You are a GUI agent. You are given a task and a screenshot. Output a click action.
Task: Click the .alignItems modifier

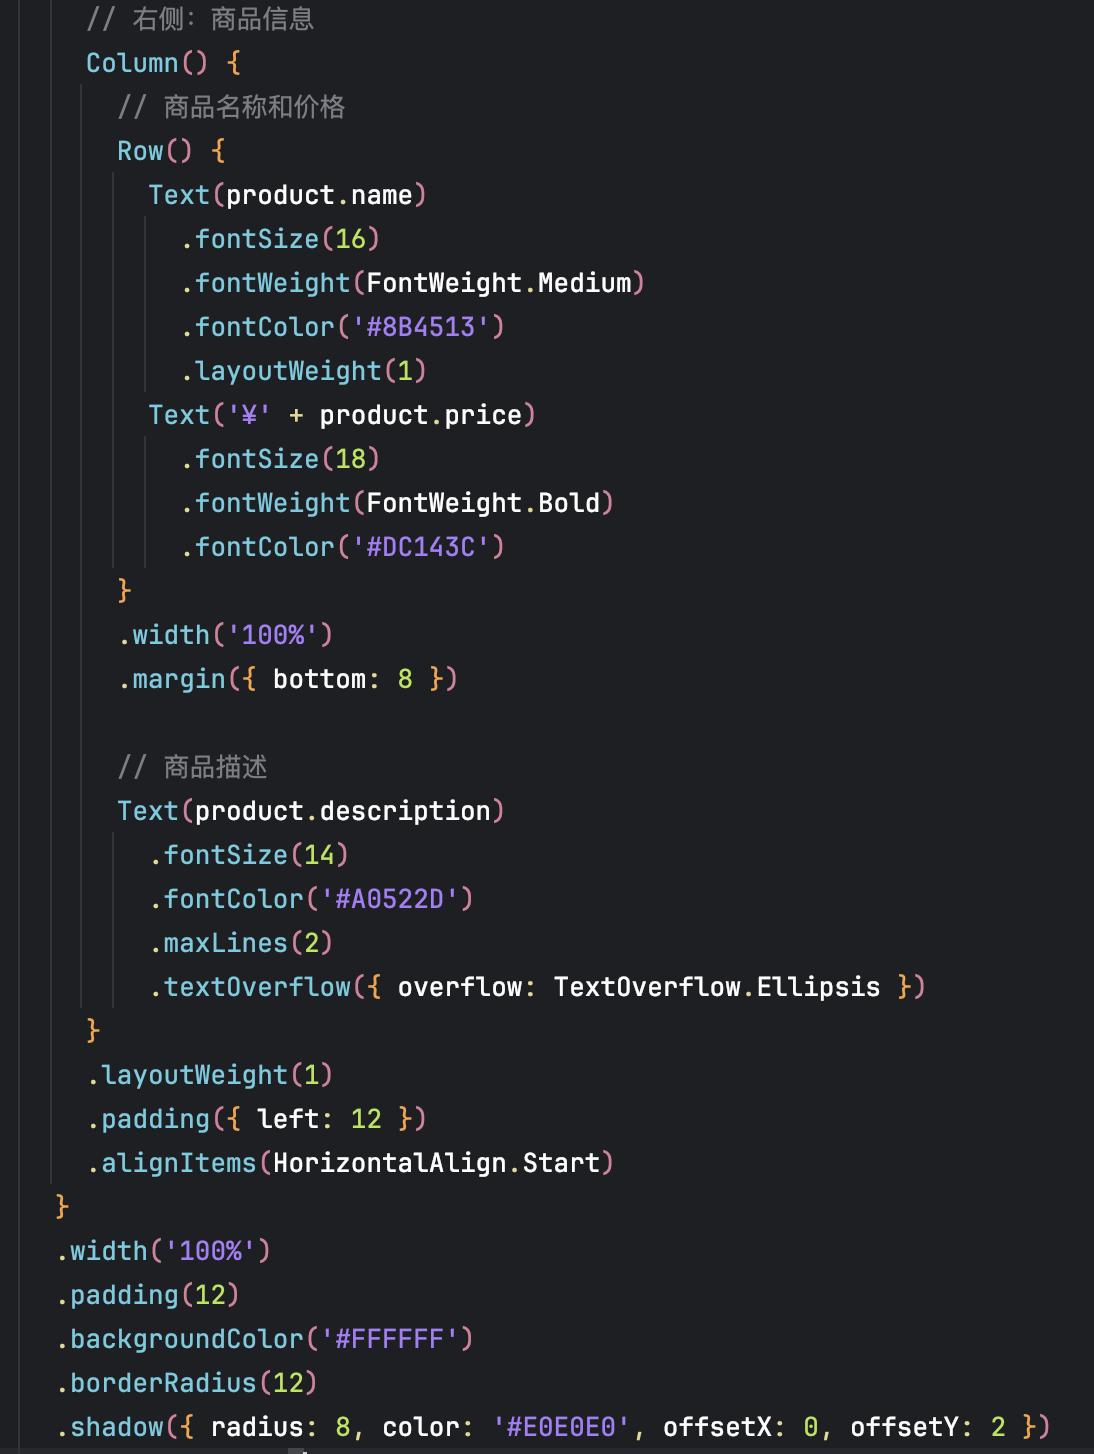(172, 1163)
